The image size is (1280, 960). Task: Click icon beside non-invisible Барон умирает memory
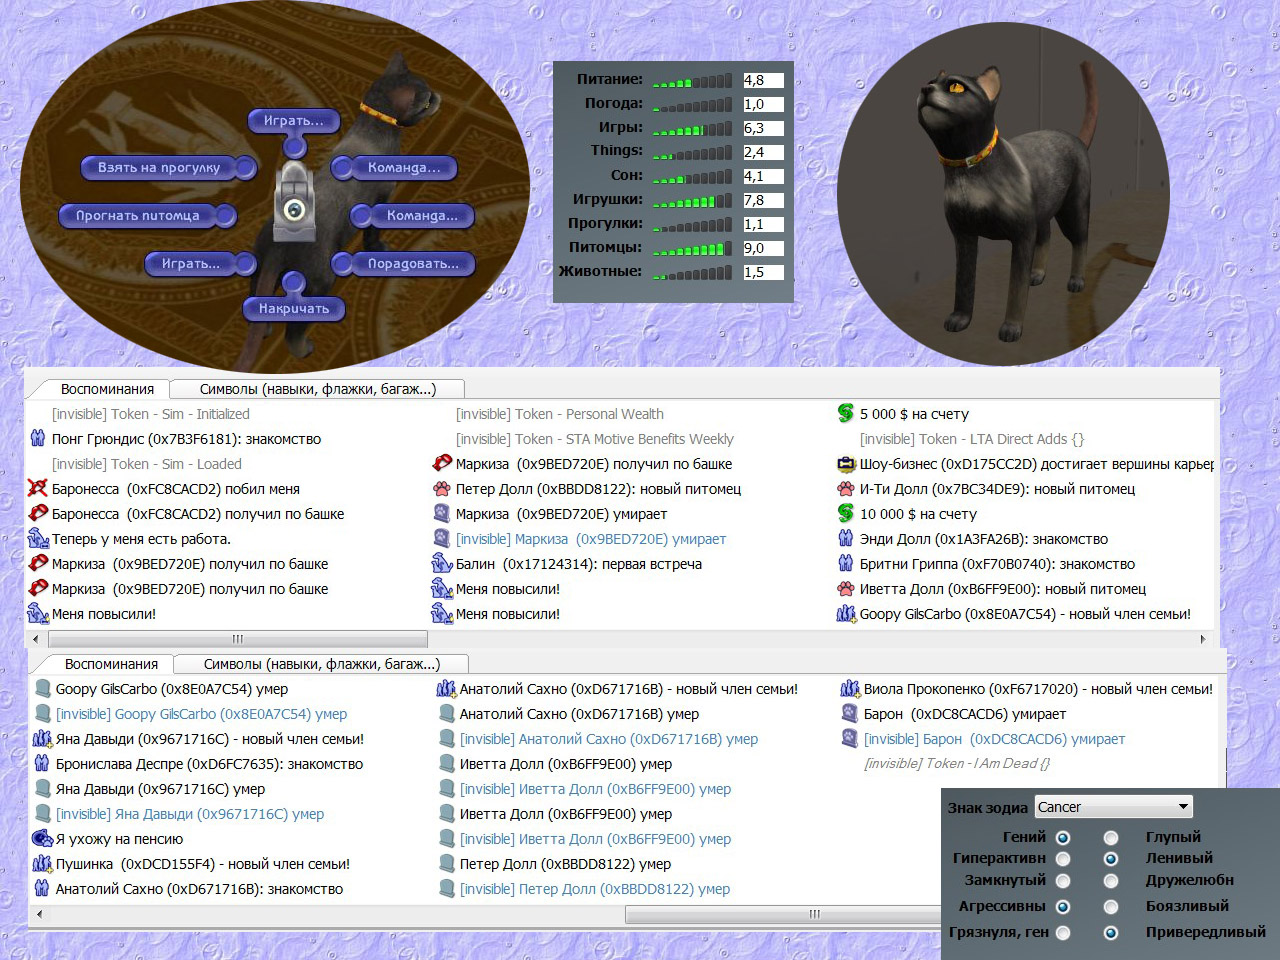pyautogui.click(x=850, y=714)
